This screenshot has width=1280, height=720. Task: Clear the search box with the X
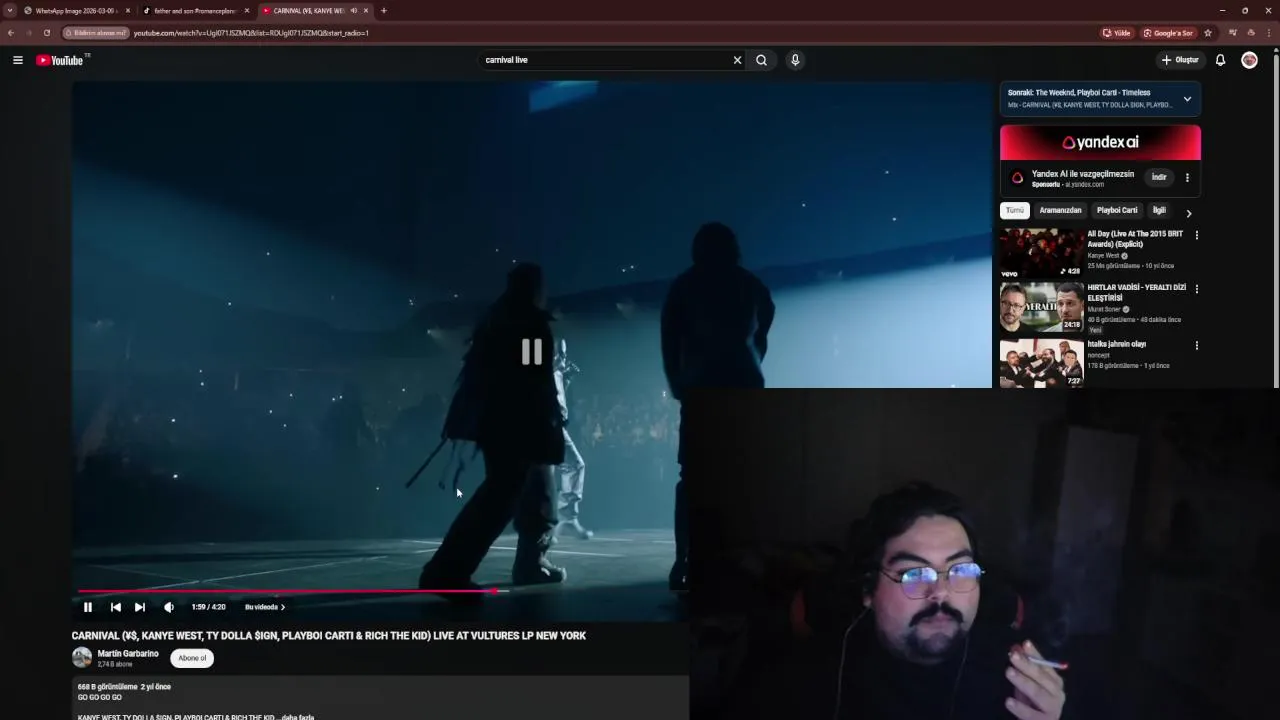(x=738, y=60)
